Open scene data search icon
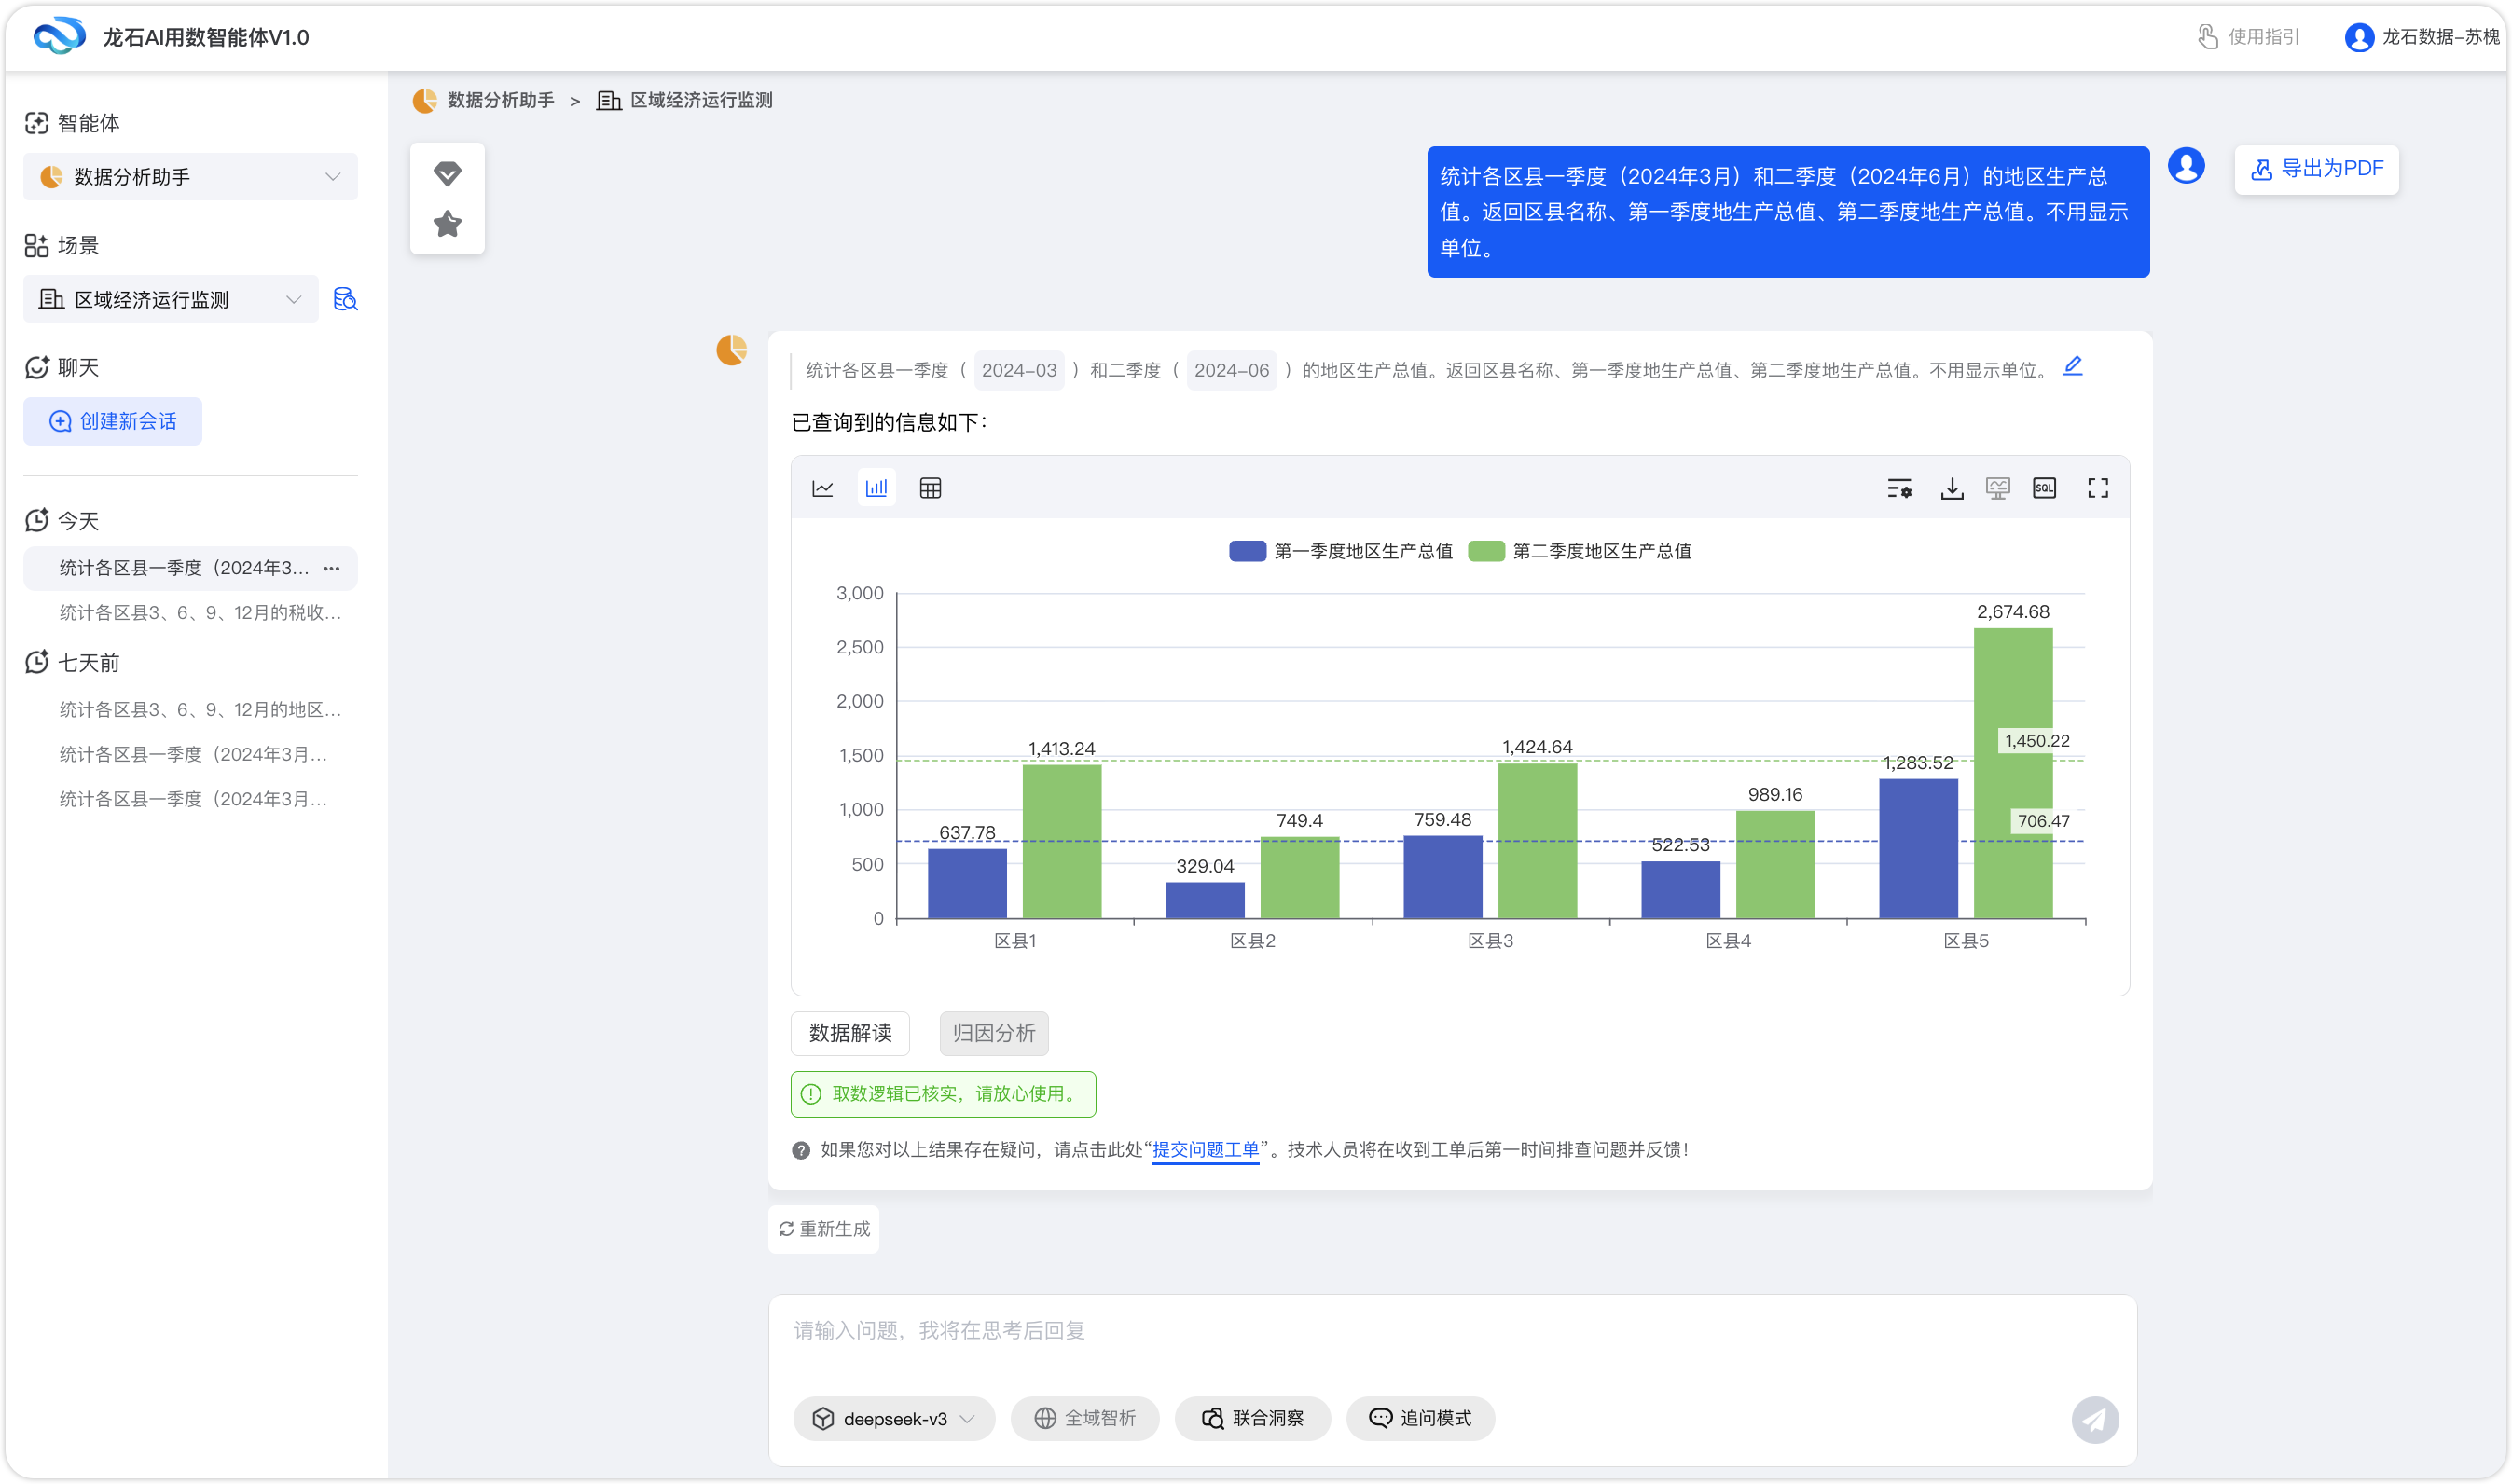 click(345, 299)
